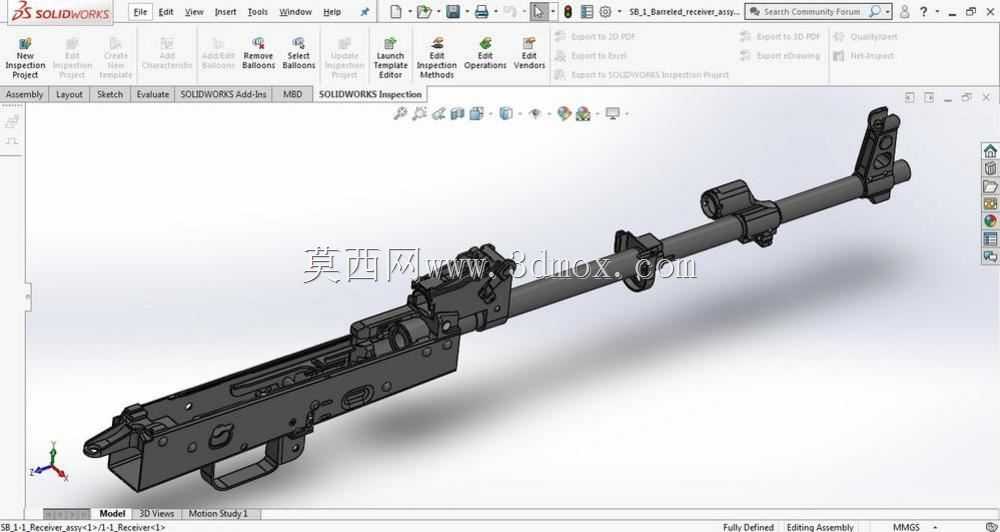Click Zoom to Fit icon
1000x532 pixels.
coord(400,114)
